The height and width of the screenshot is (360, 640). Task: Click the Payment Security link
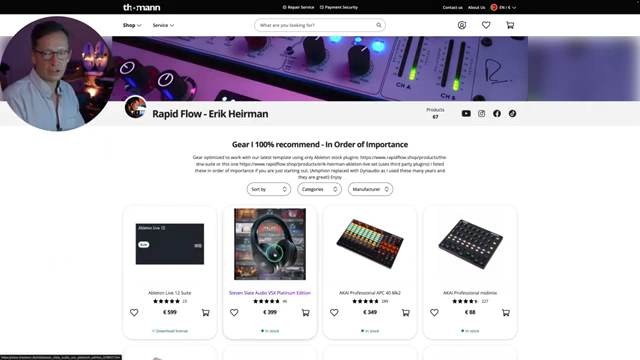339,7
